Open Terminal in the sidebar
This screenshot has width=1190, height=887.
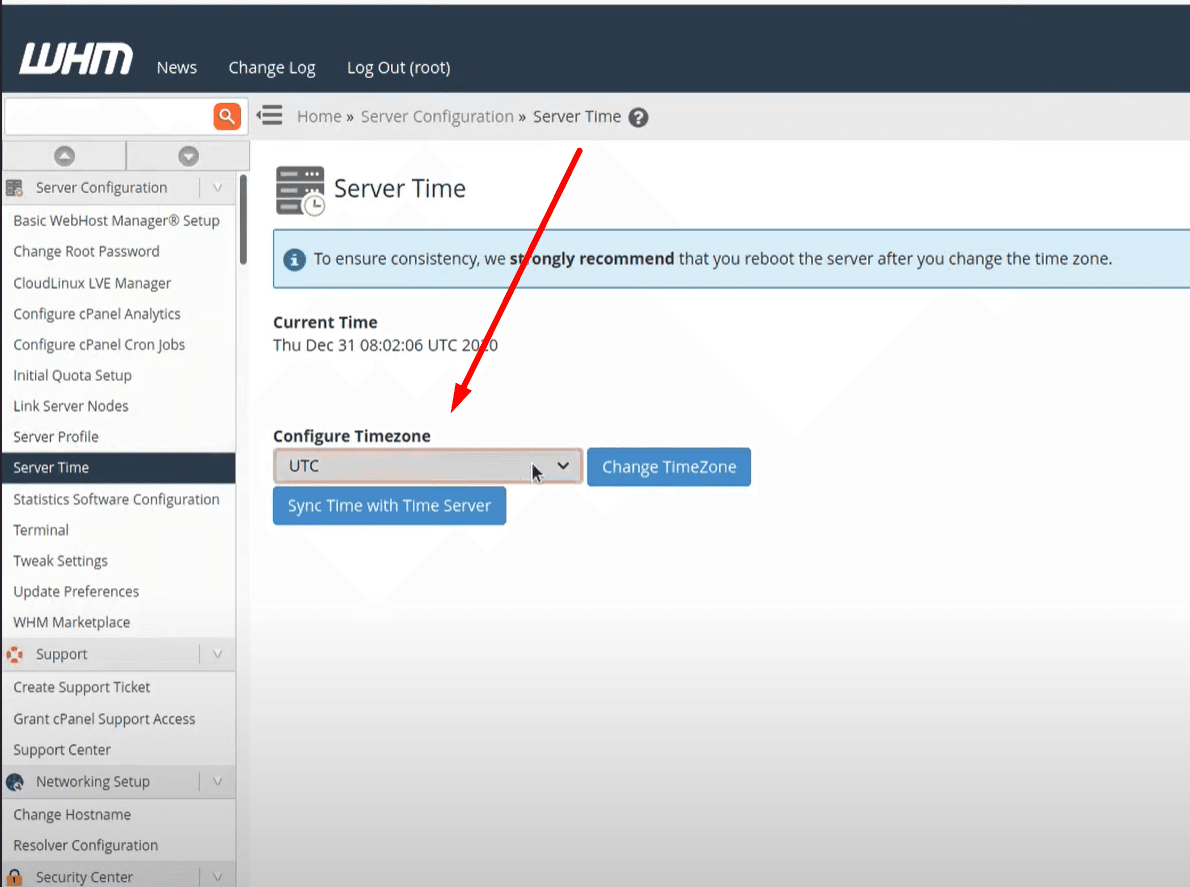point(41,530)
